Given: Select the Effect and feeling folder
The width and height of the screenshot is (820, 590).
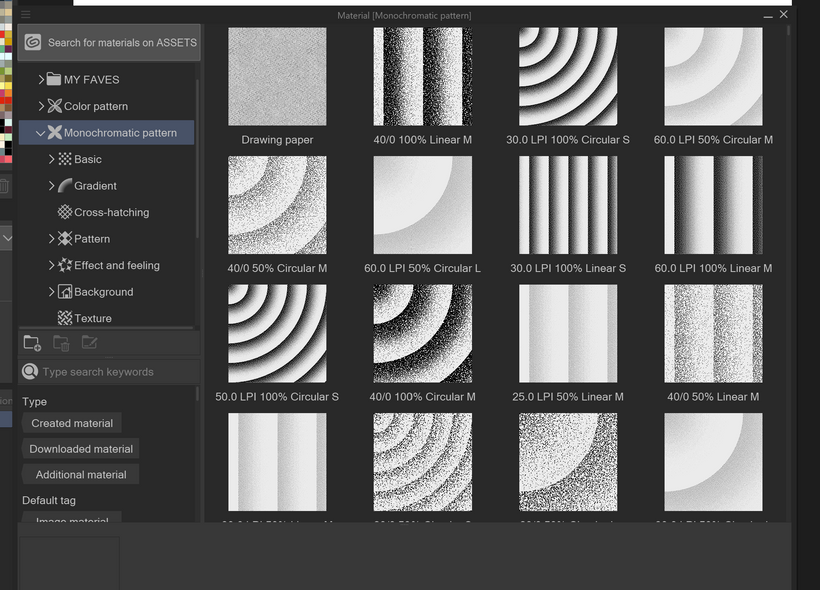Looking at the screenshot, I should 116,265.
